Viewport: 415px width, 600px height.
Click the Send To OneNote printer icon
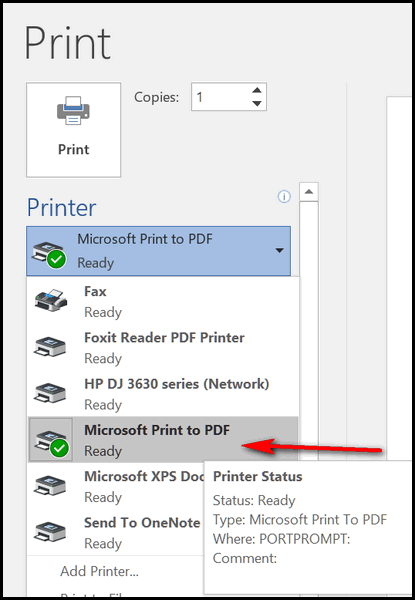[50, 532]
